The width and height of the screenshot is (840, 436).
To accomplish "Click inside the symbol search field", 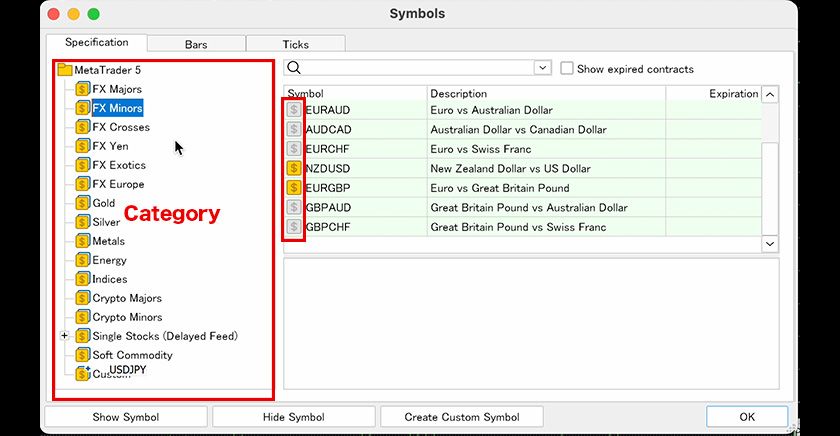I will (x=418, y=69).
